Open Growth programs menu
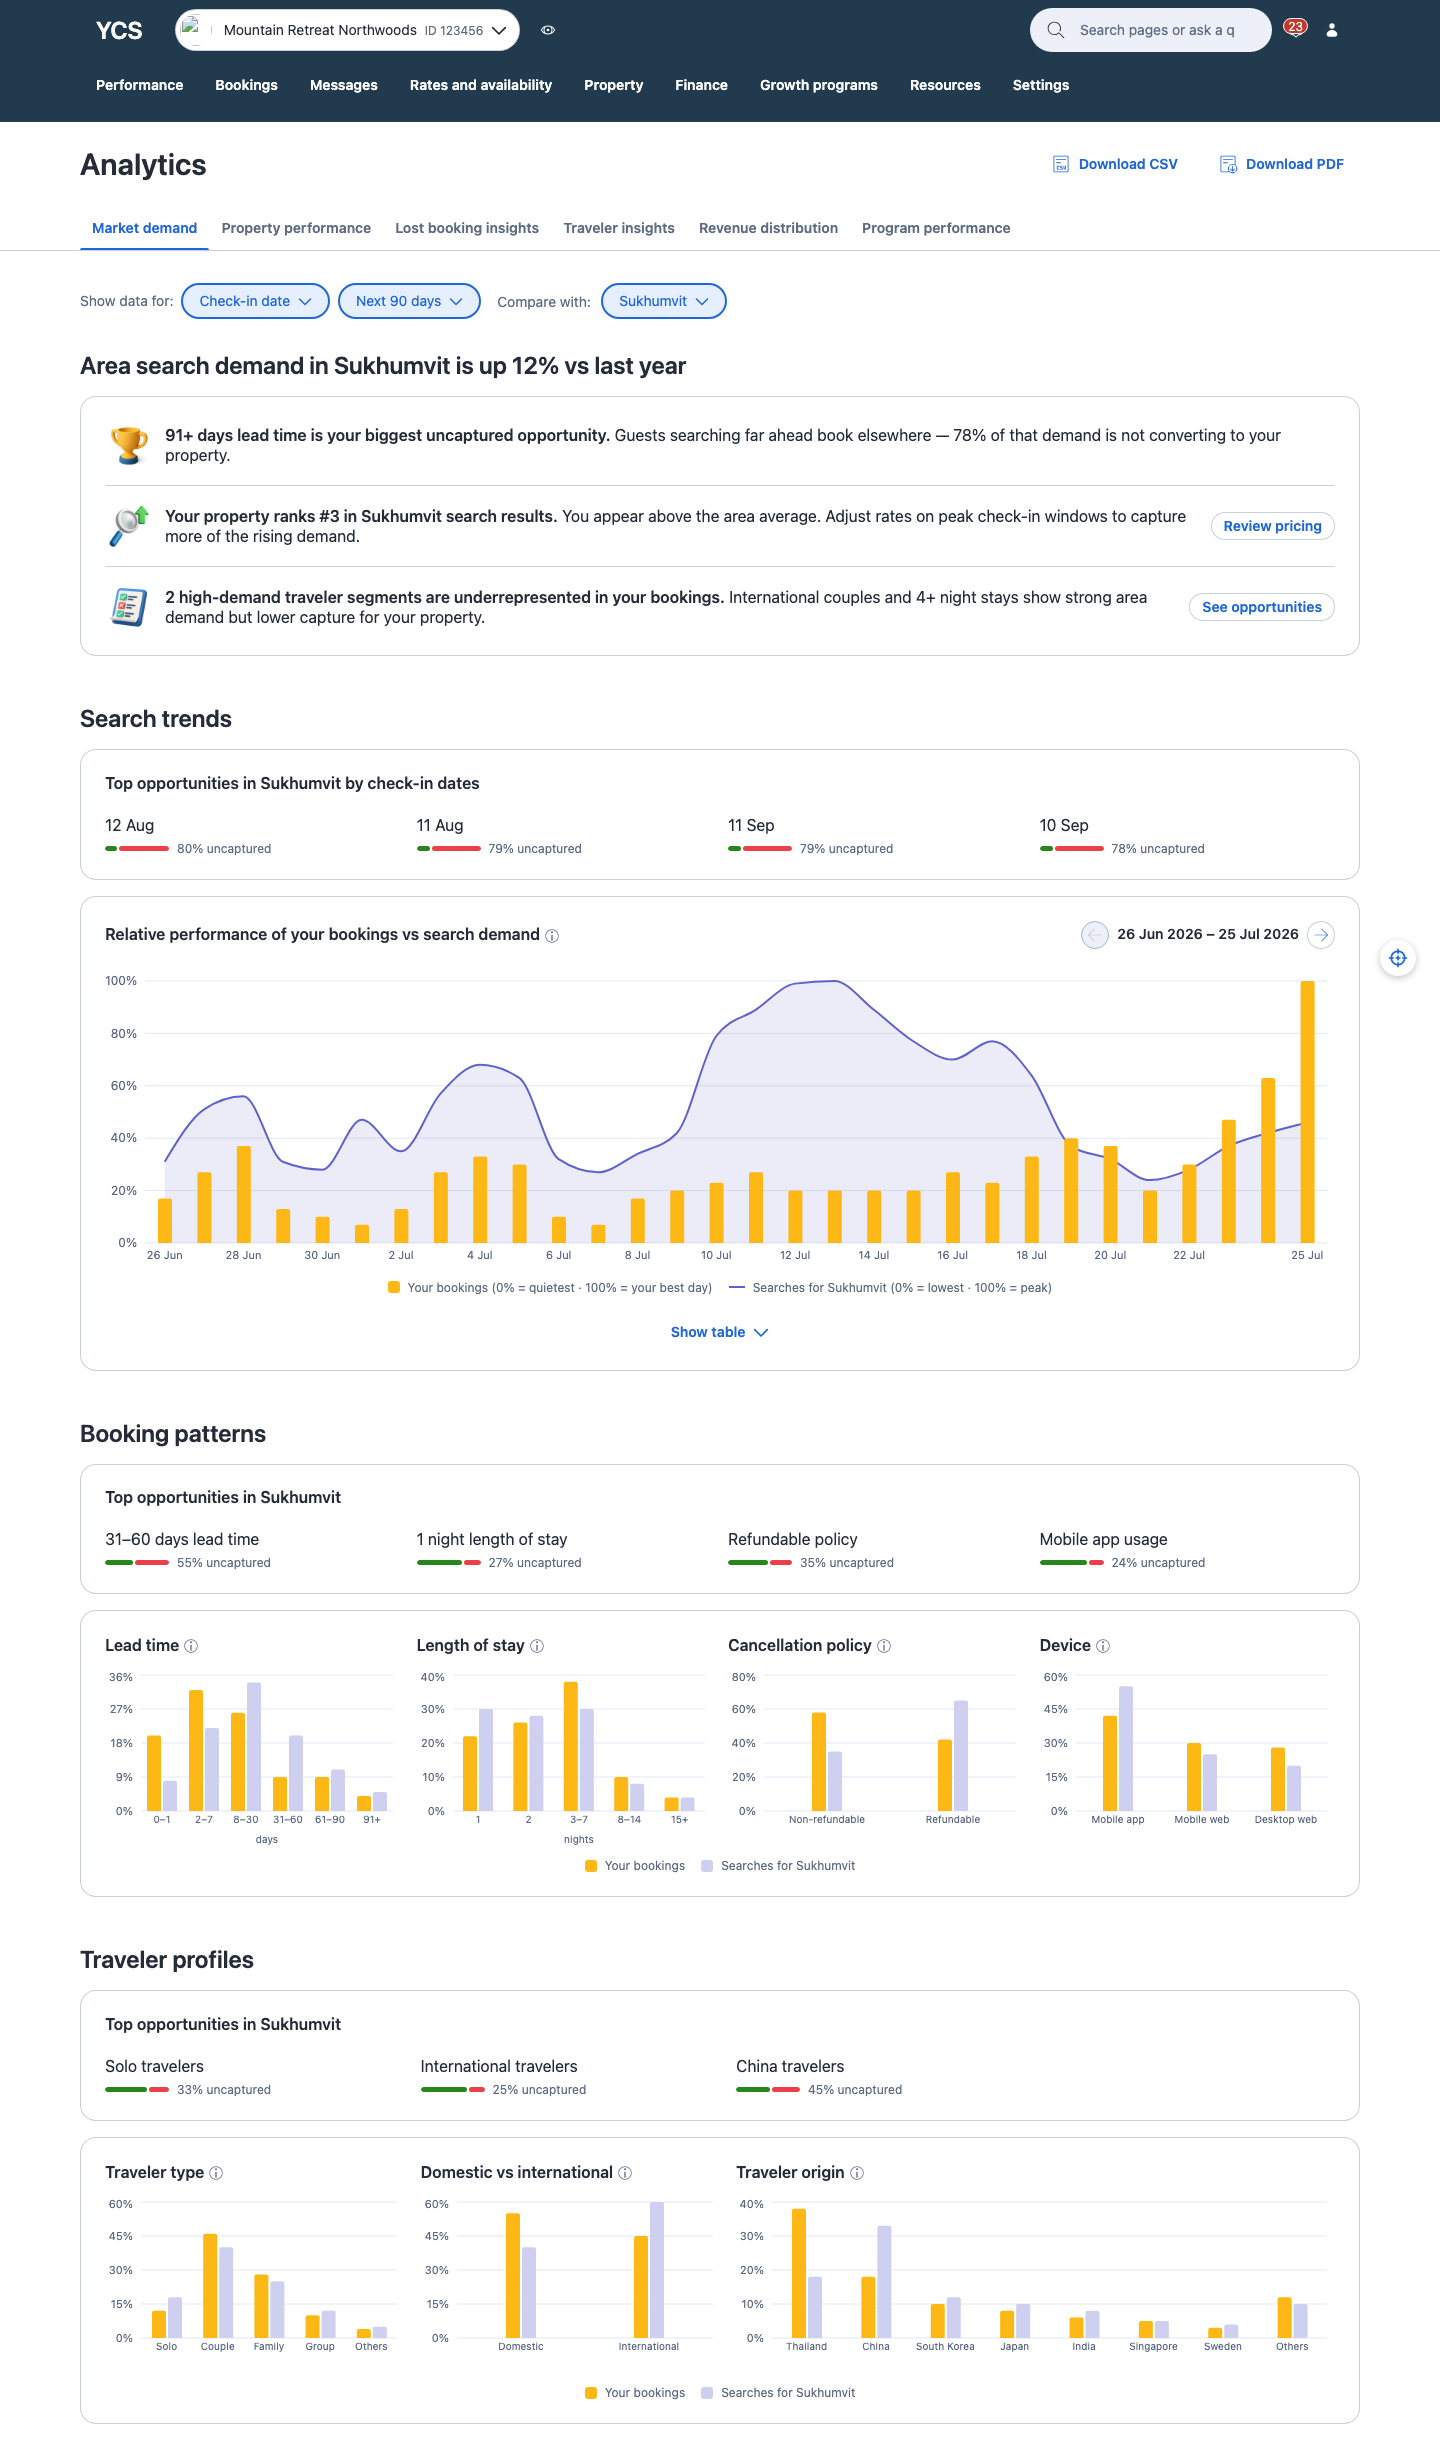The height and width of the screenshot is (2448, 1440). pos(819,85)
